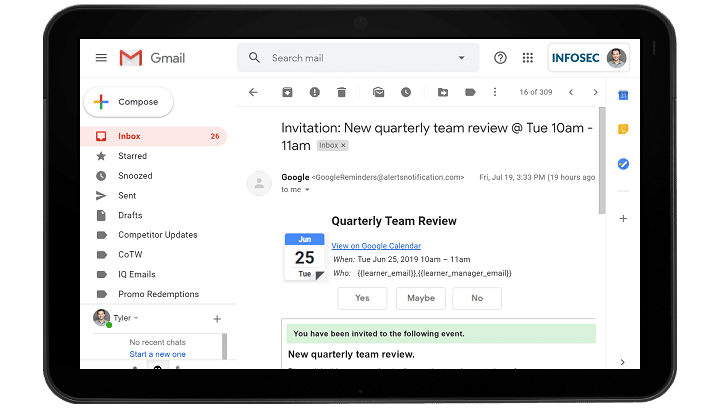Click the email vertical scrollbar

602,161
